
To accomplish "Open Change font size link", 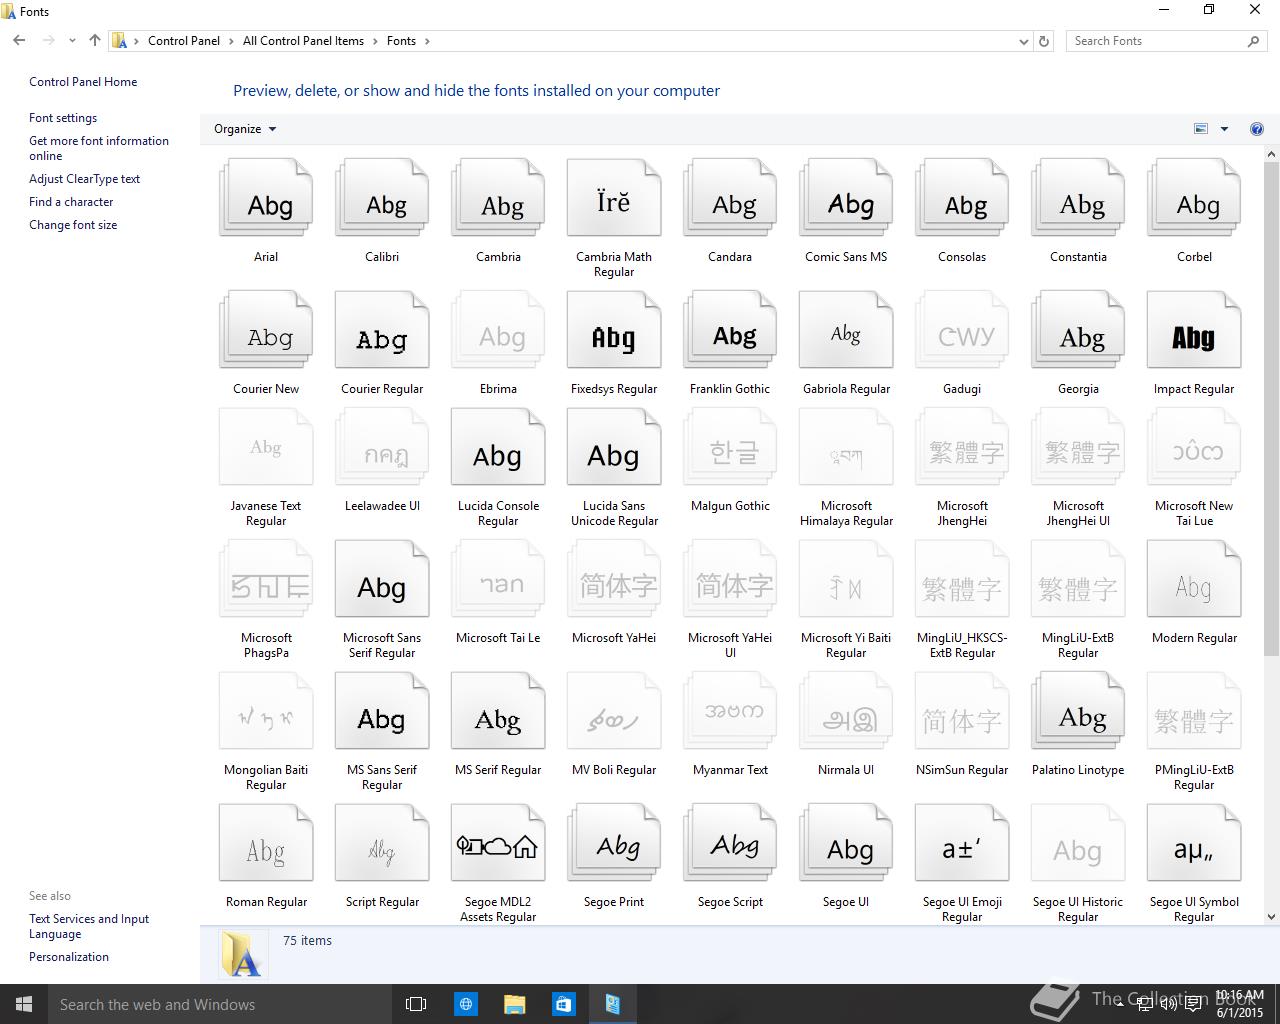I will 73,225.
